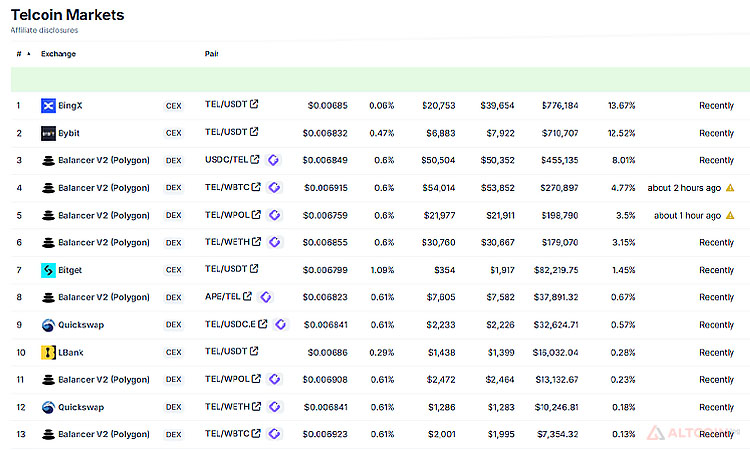Click the 13.67% volume share cell
This screenshot has width=750, height=450.
(621, 106)
